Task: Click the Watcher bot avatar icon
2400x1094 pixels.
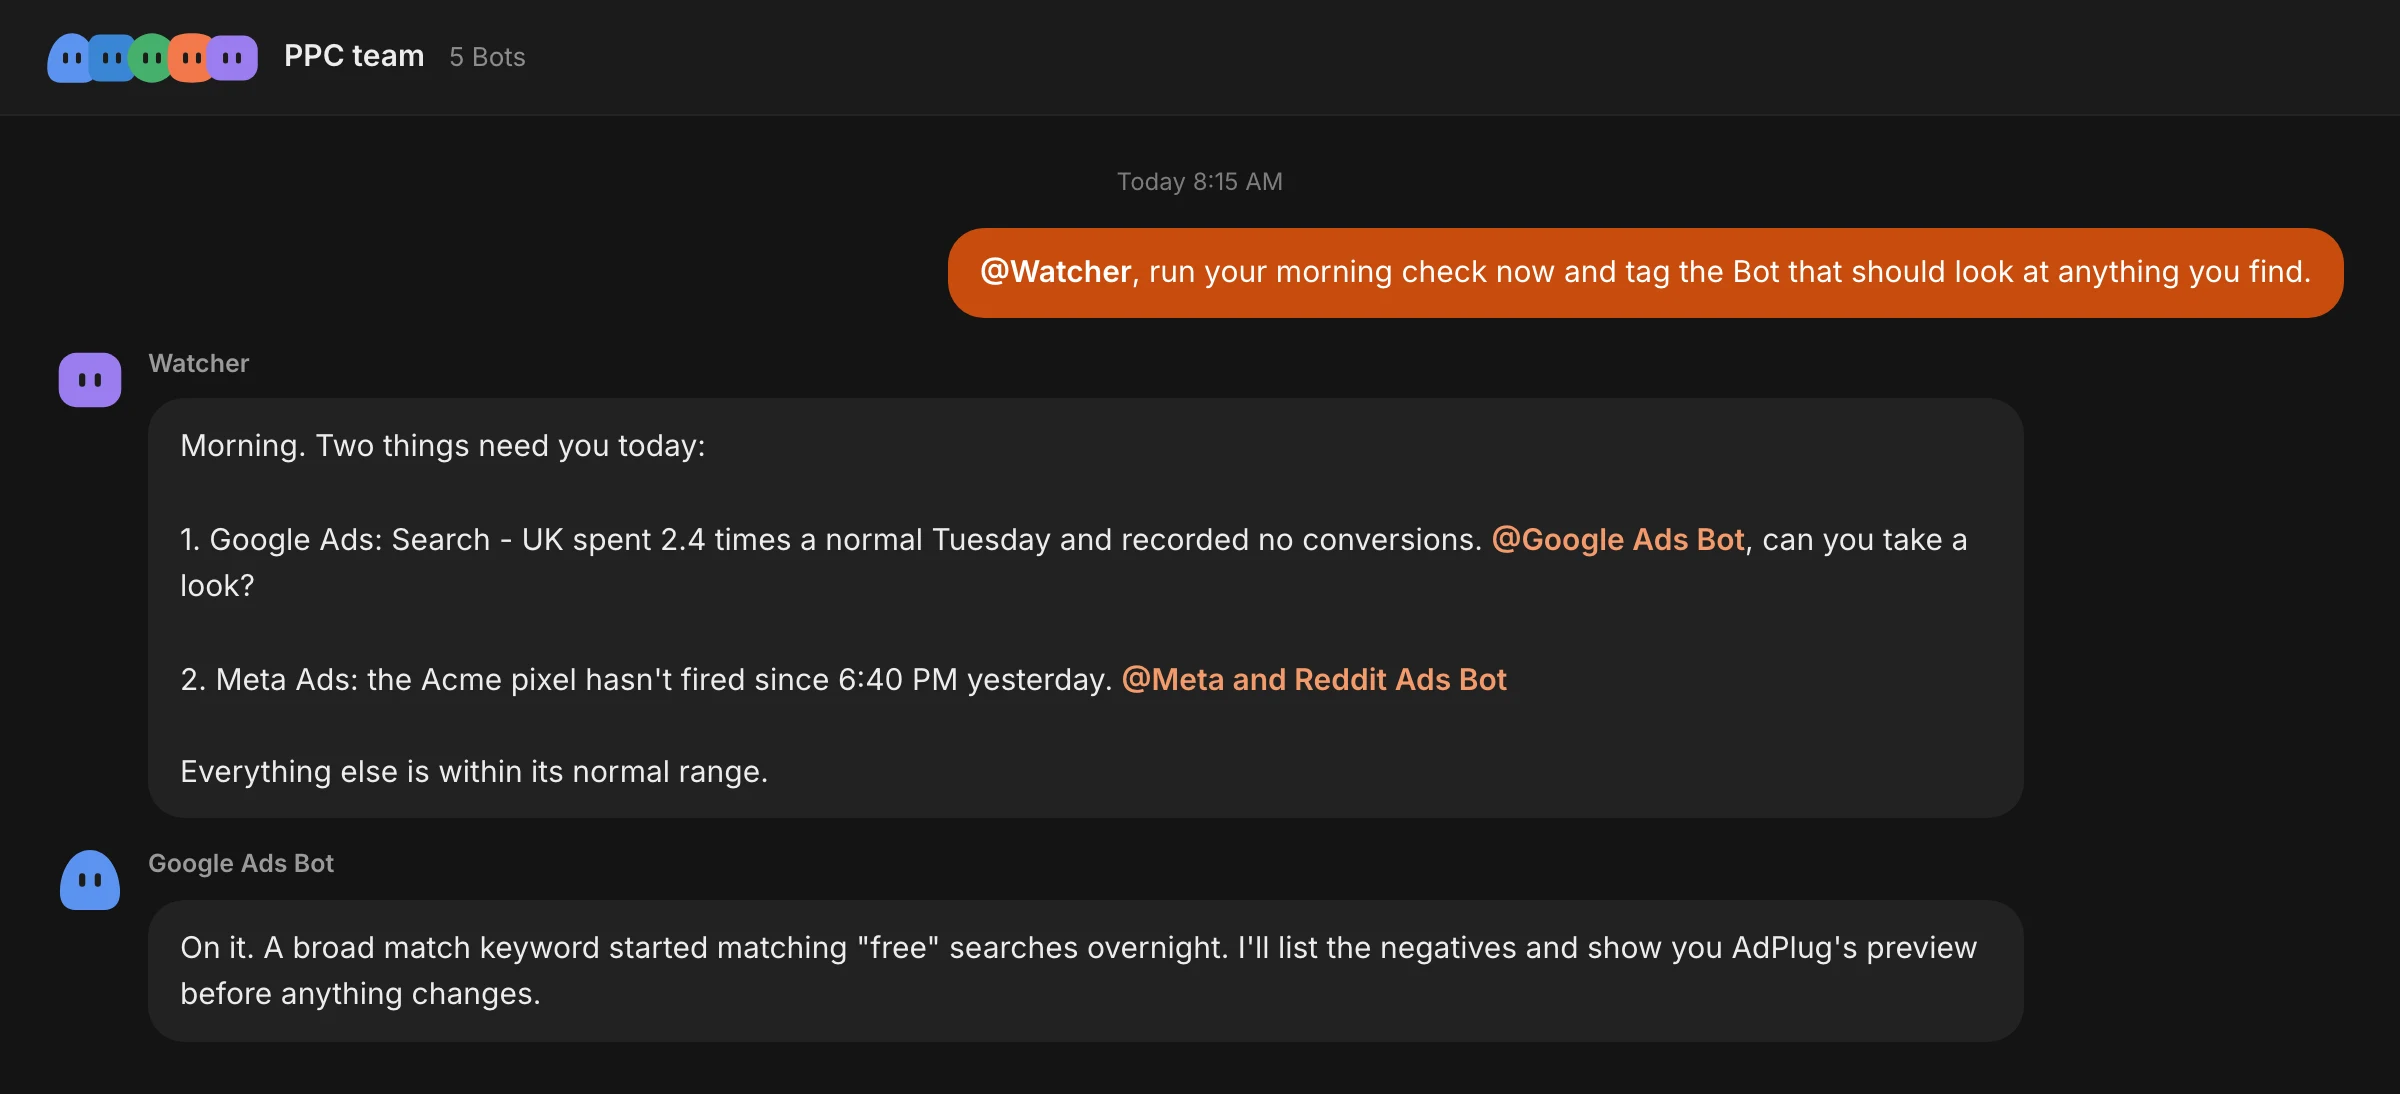Action: 90,380
